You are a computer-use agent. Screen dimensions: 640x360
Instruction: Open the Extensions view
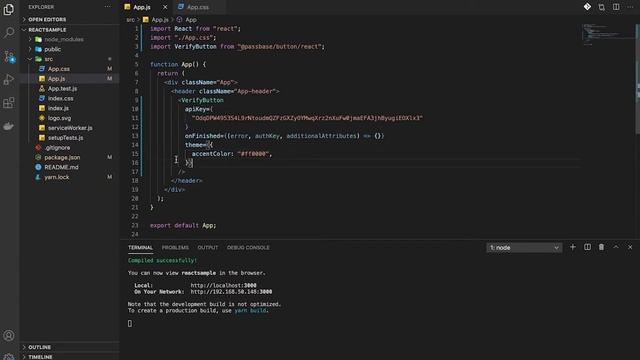tap(9, 103)
